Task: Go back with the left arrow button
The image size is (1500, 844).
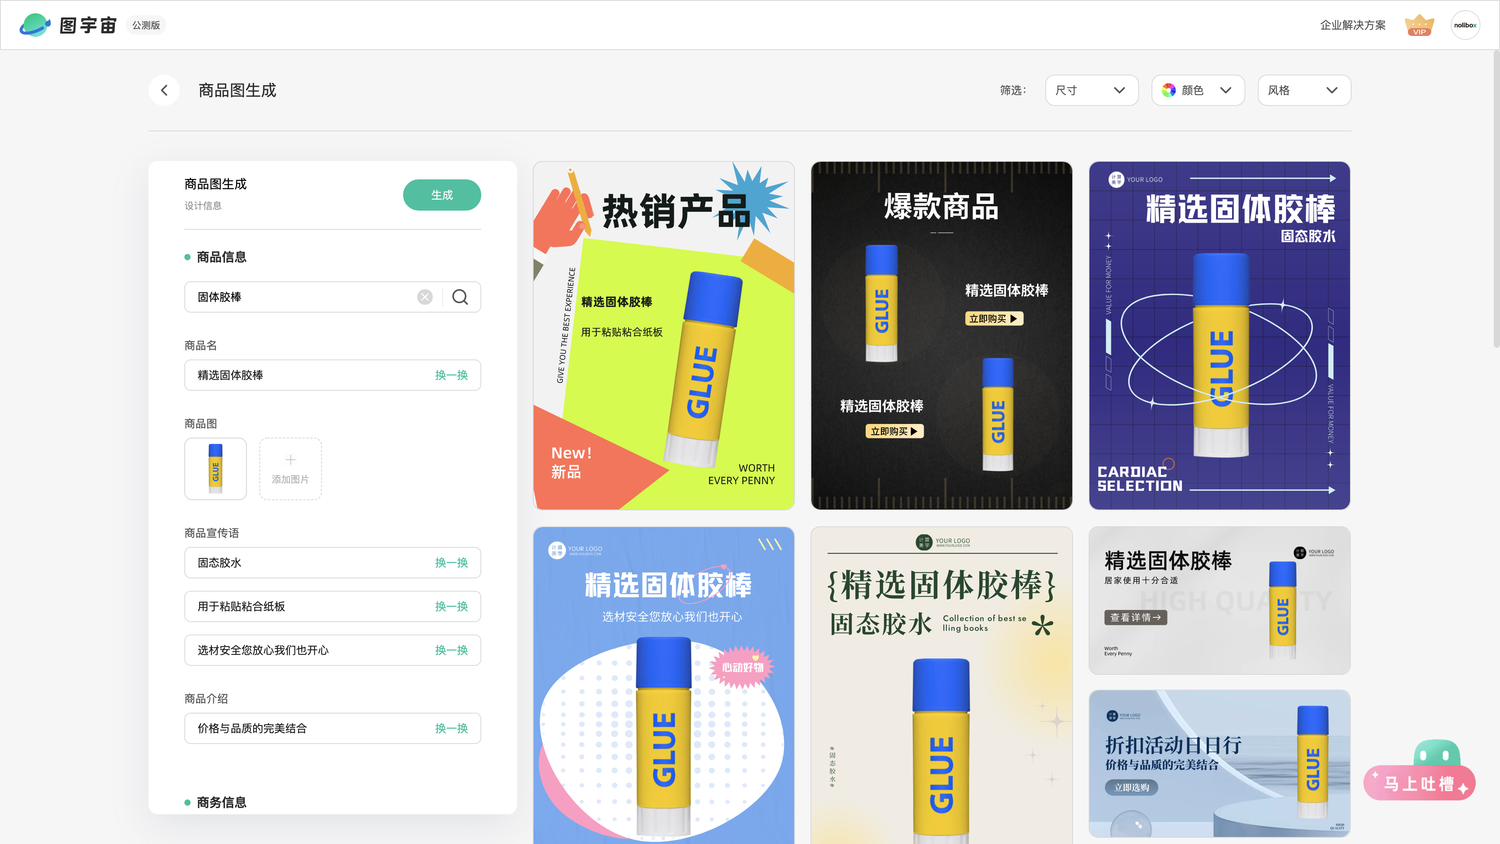Action: 164,90
